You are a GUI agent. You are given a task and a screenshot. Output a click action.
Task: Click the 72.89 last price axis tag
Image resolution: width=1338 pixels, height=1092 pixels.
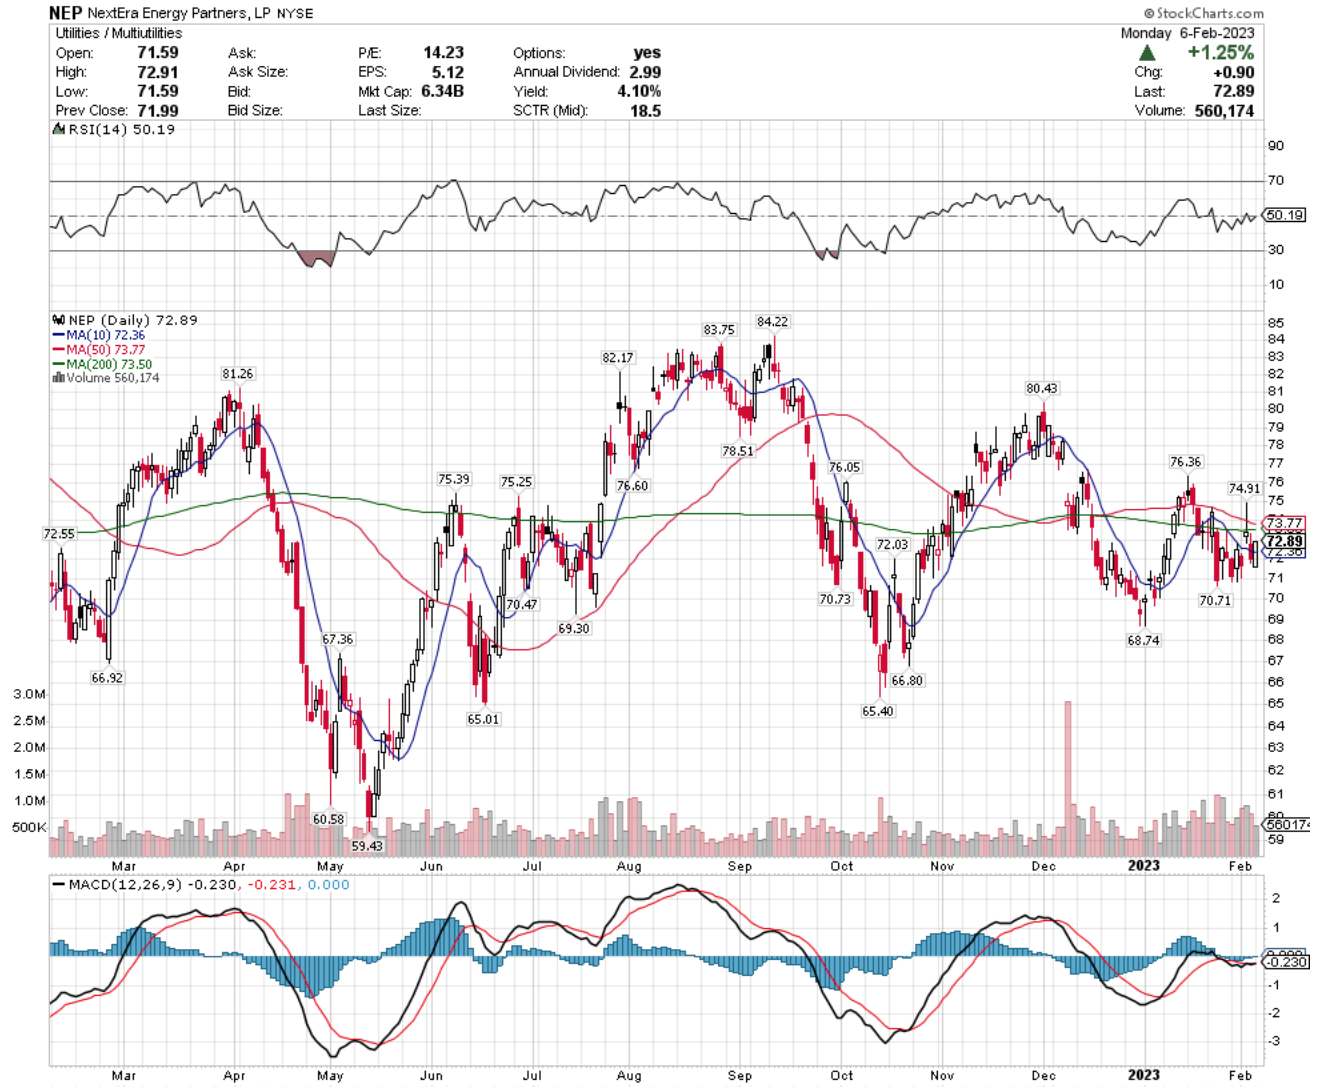click(1285, 541)
